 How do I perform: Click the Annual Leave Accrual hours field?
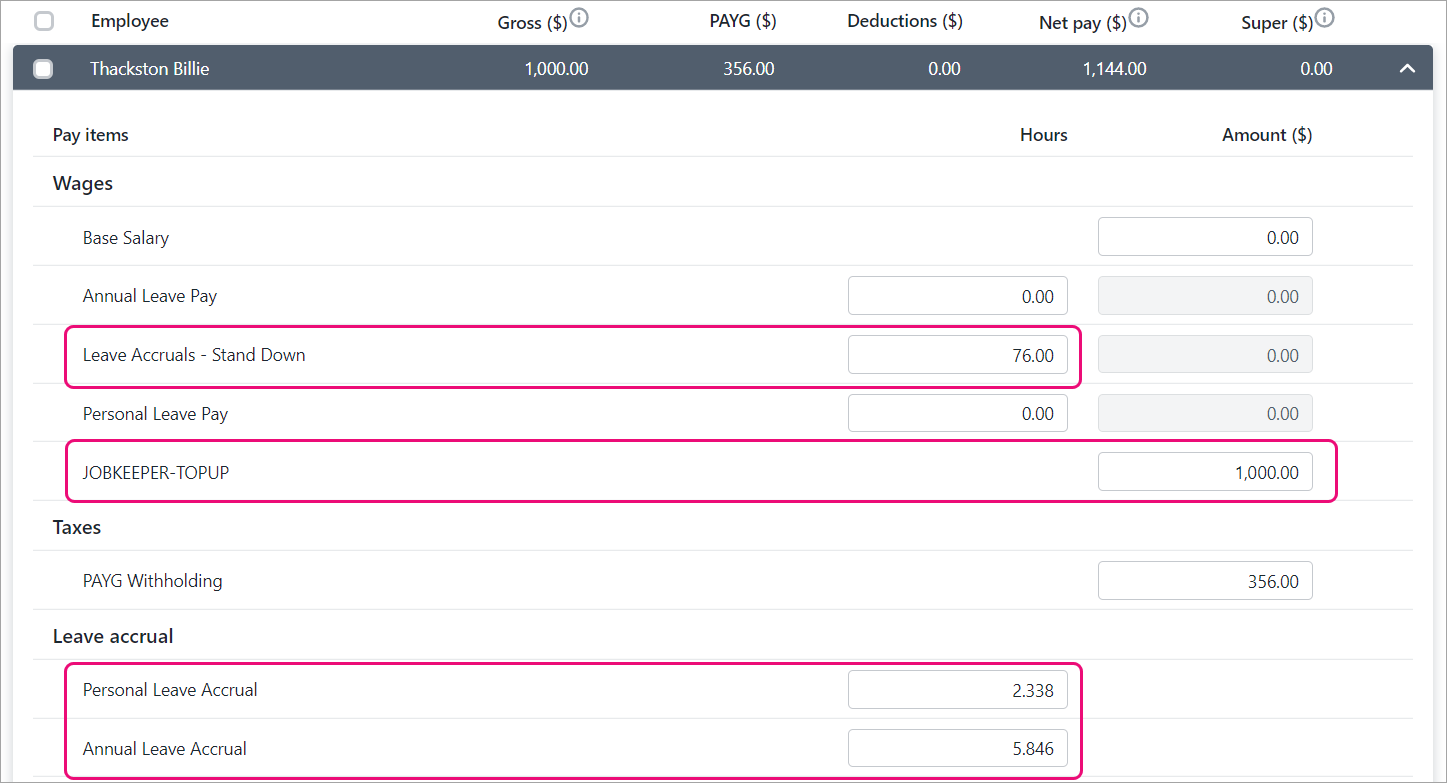tap(957, 749)
